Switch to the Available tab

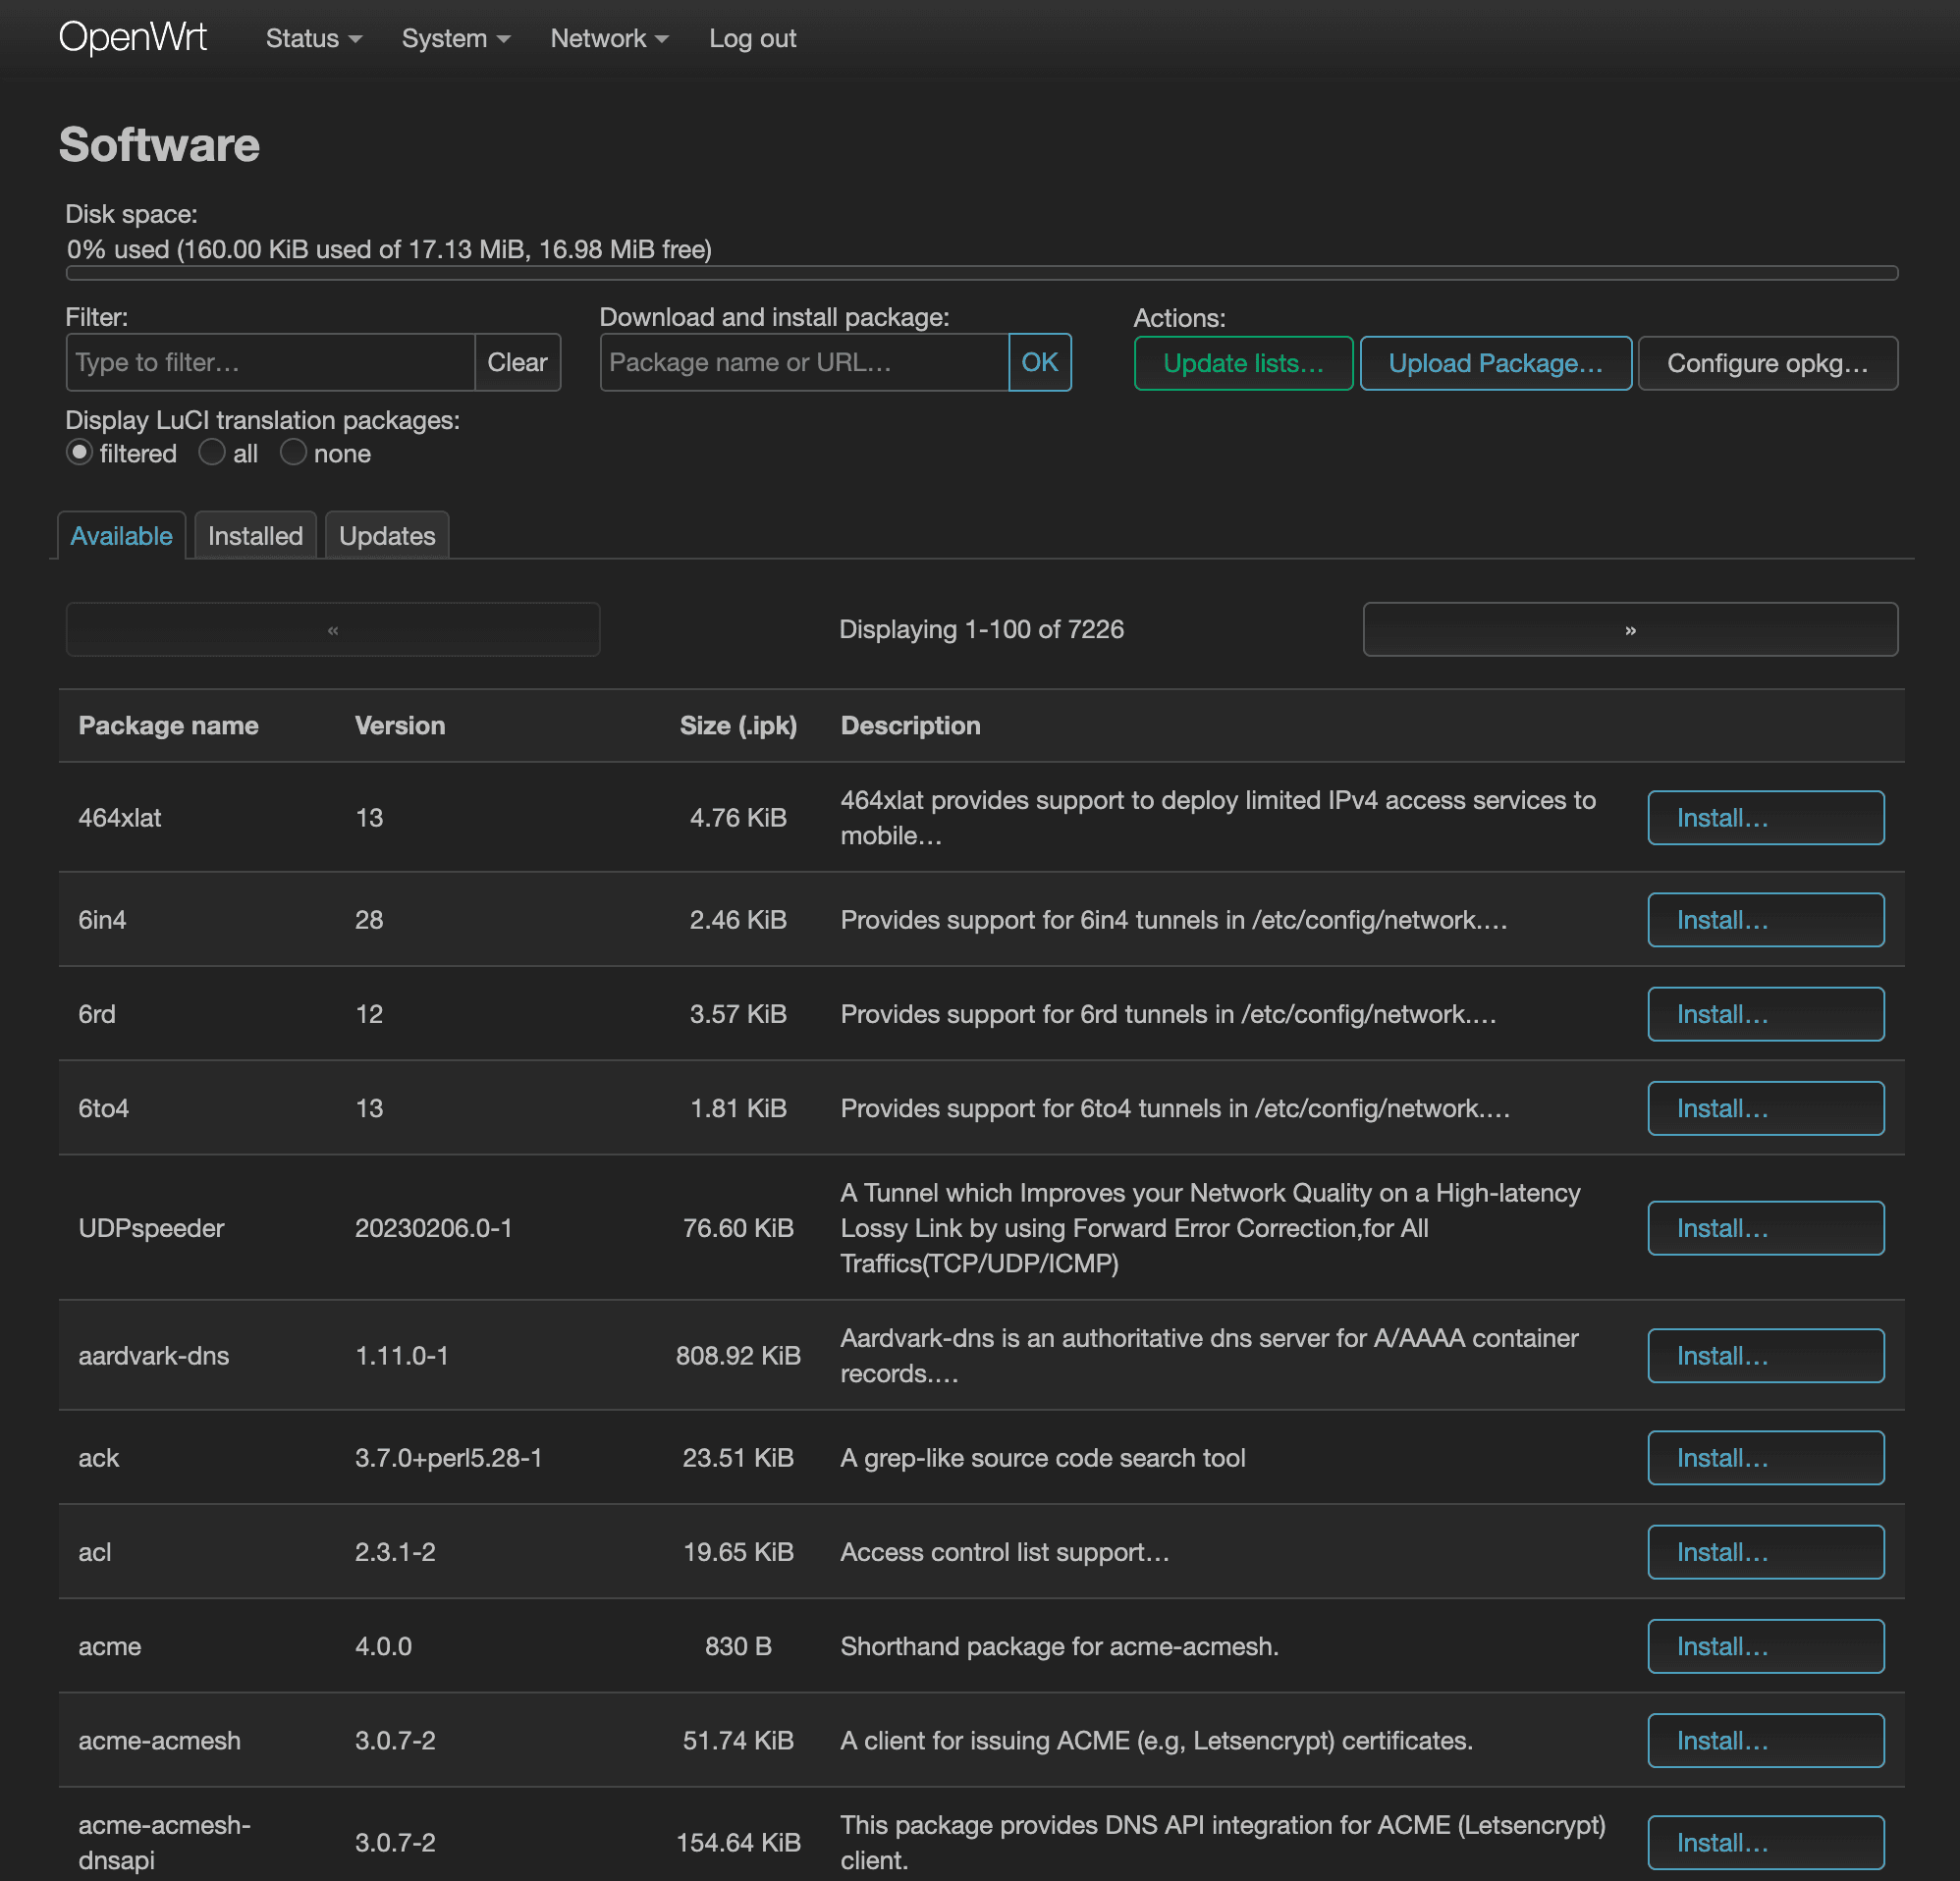[x=121, y=536]
